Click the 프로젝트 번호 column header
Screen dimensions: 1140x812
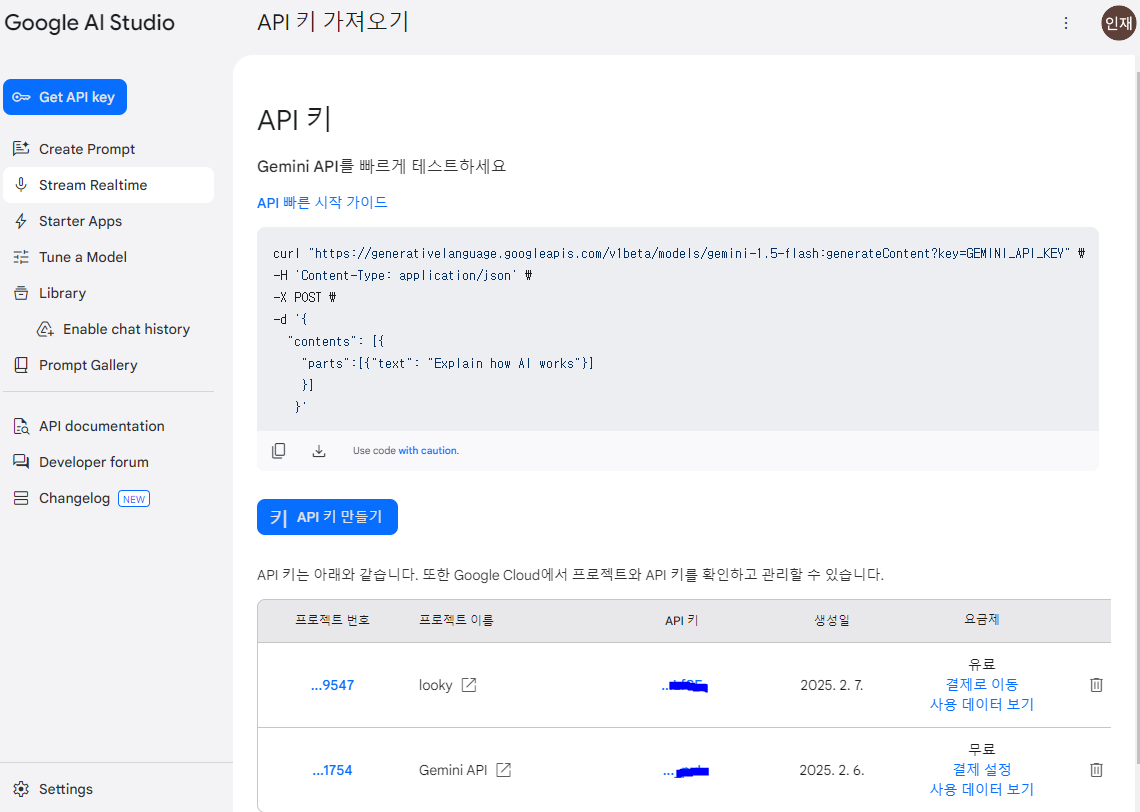[332, 620]
